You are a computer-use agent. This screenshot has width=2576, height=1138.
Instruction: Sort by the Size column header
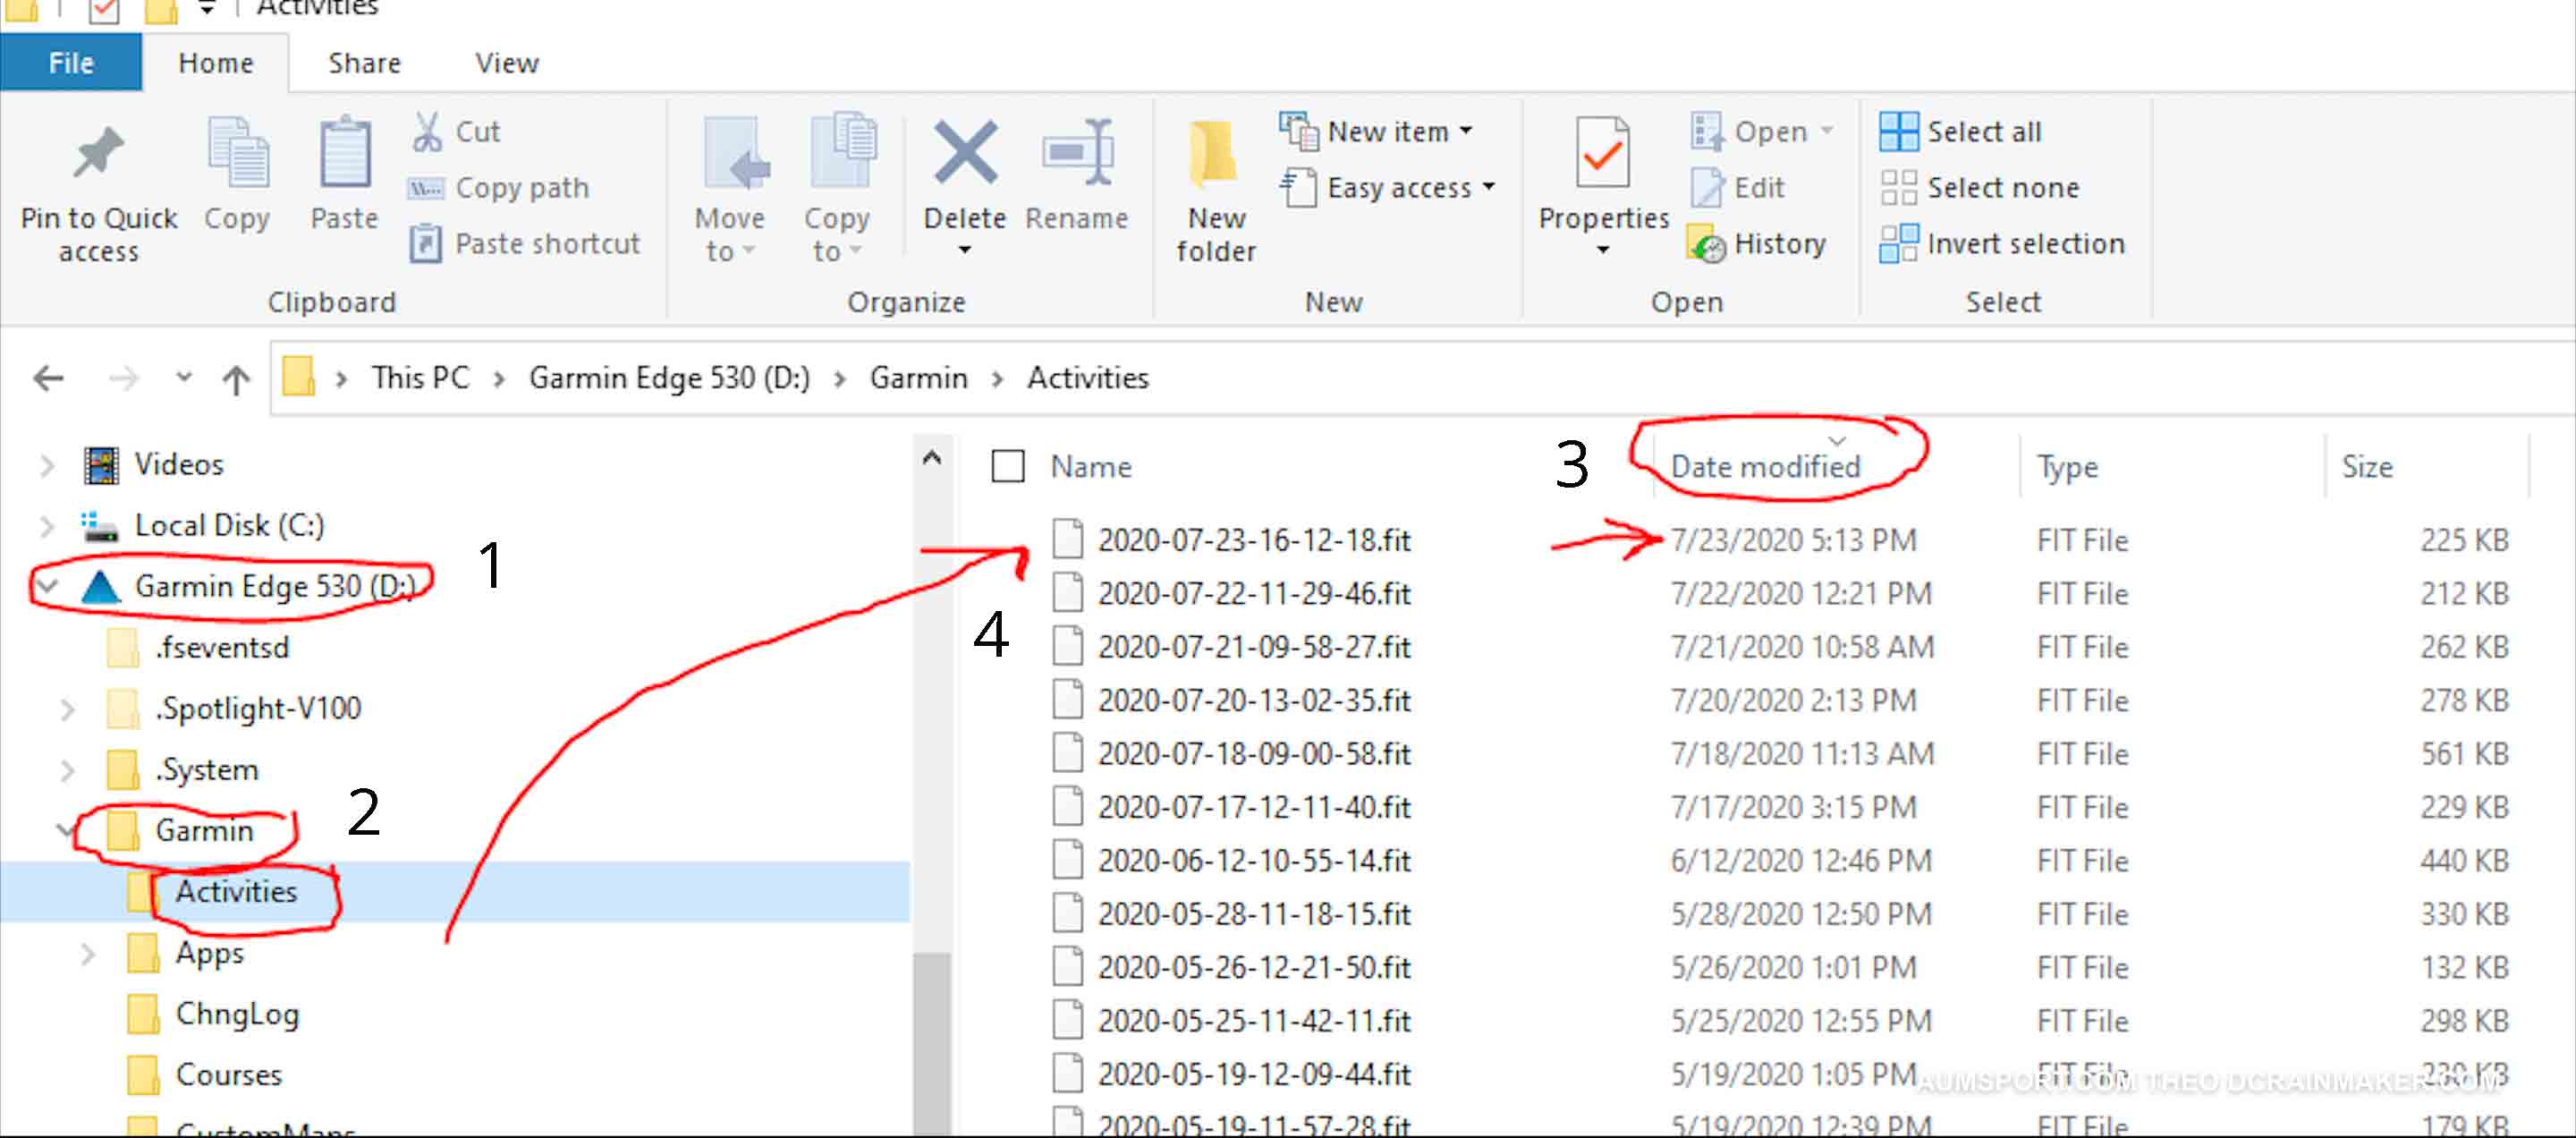click(2367, 466)
